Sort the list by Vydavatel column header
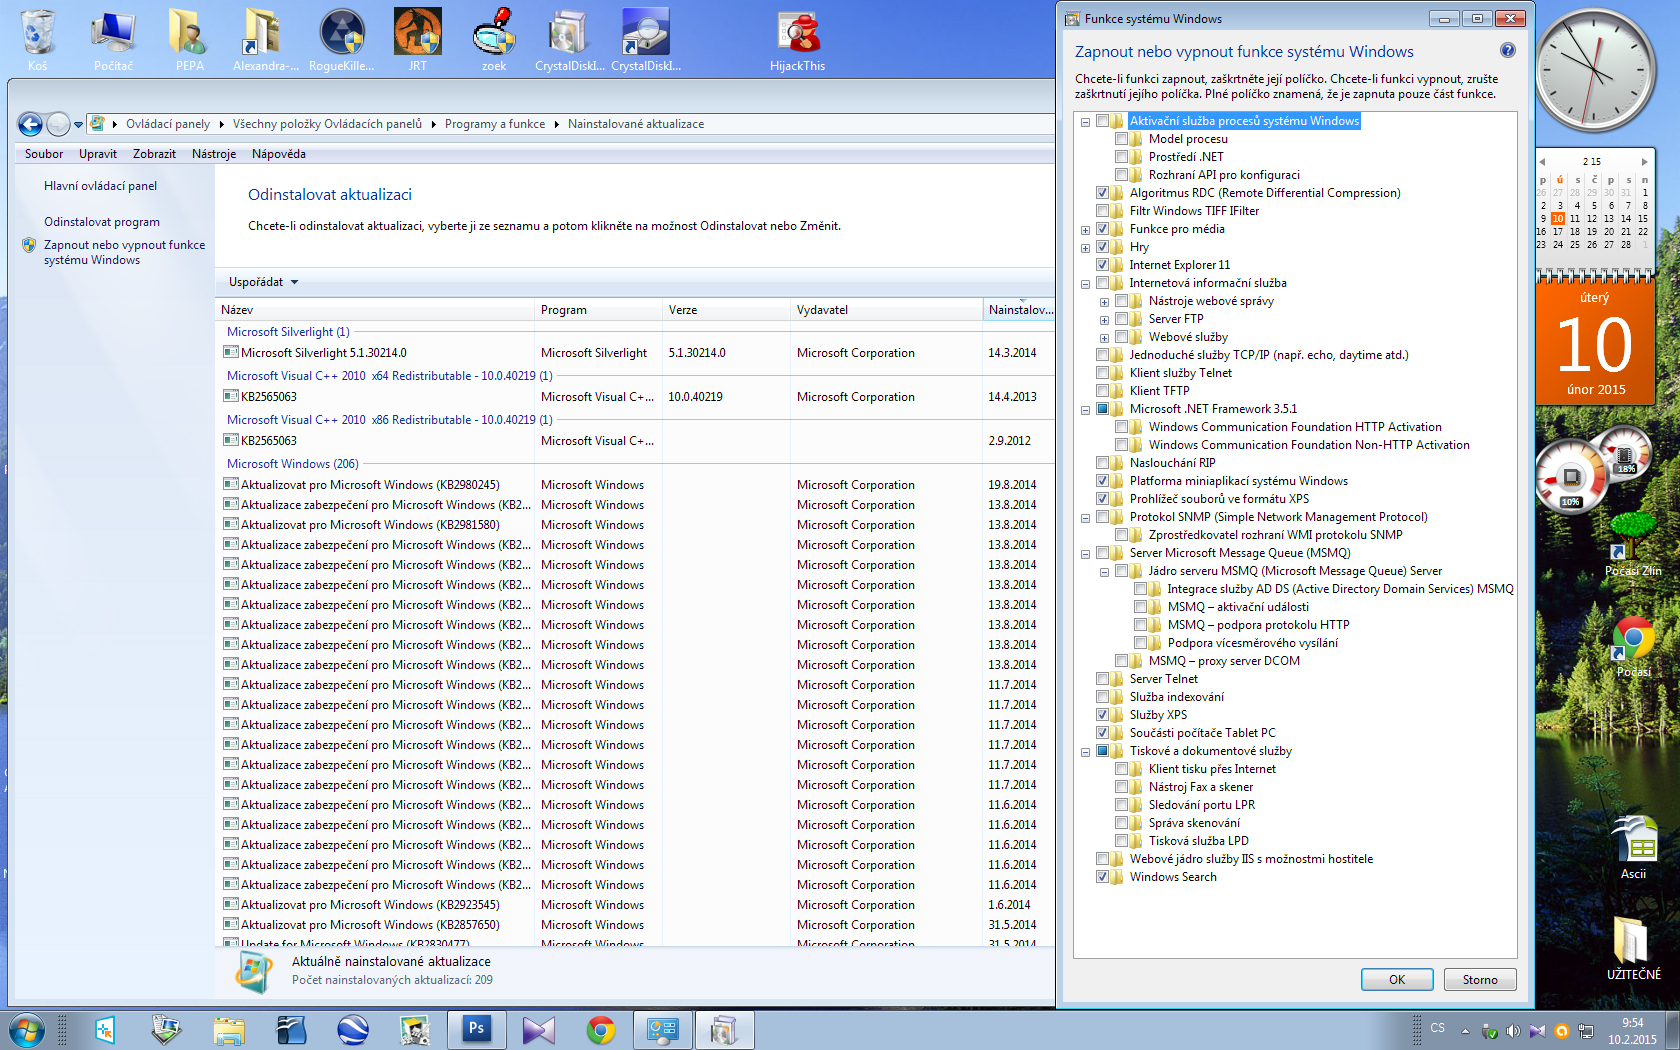Screen dimensions: 1680x1050 point(822,310)
